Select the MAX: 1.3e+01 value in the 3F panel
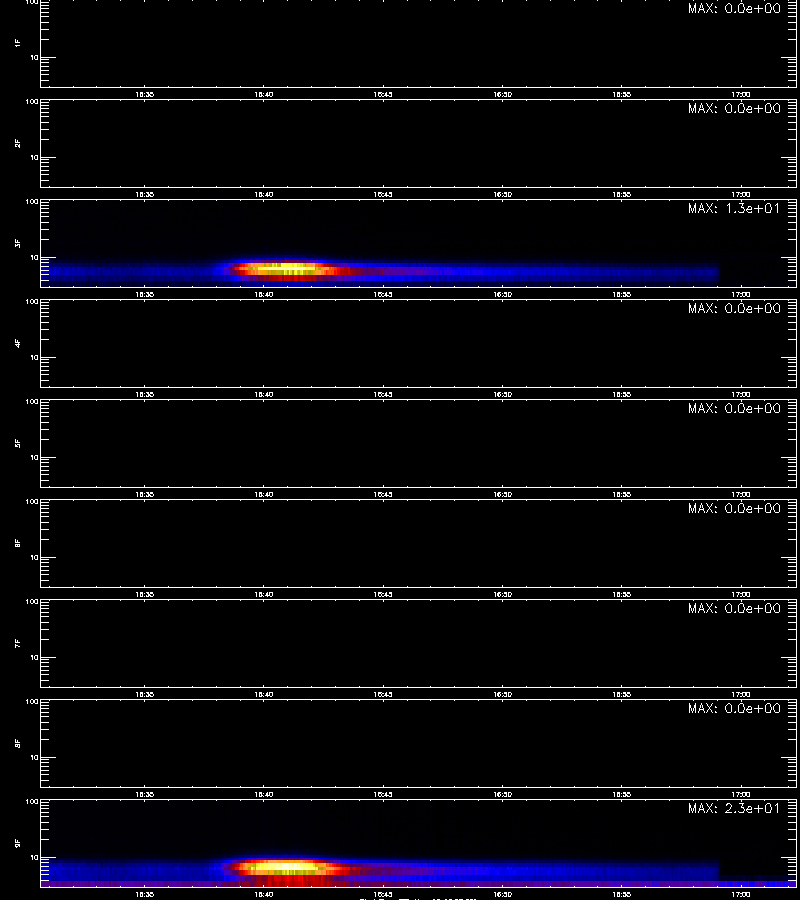The width and height of the screenshot is (800, 900). click(734, 208)
